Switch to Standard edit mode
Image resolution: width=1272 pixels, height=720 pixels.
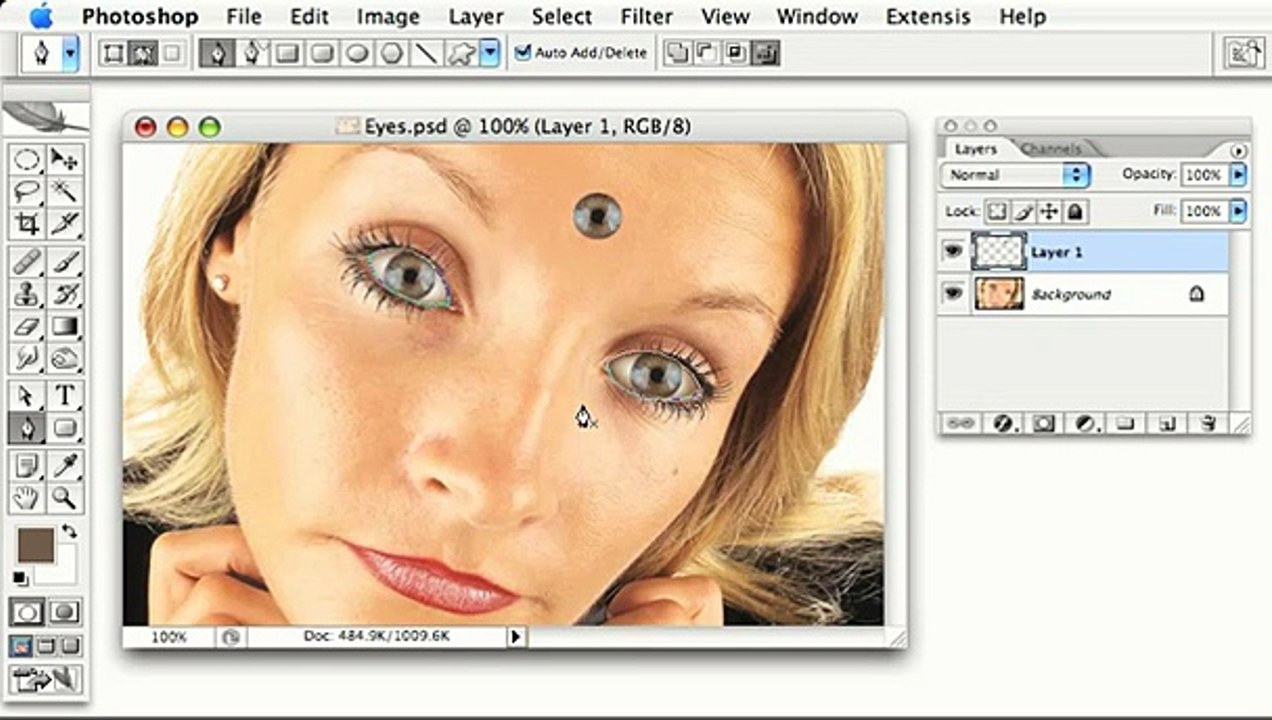(x=27, y=611)
